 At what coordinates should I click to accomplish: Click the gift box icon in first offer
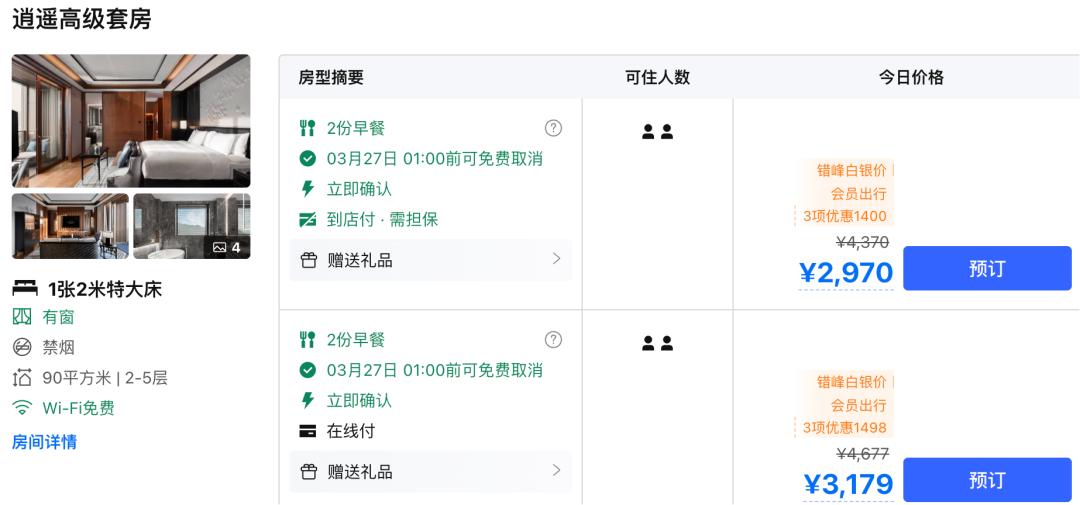[308, 260]
